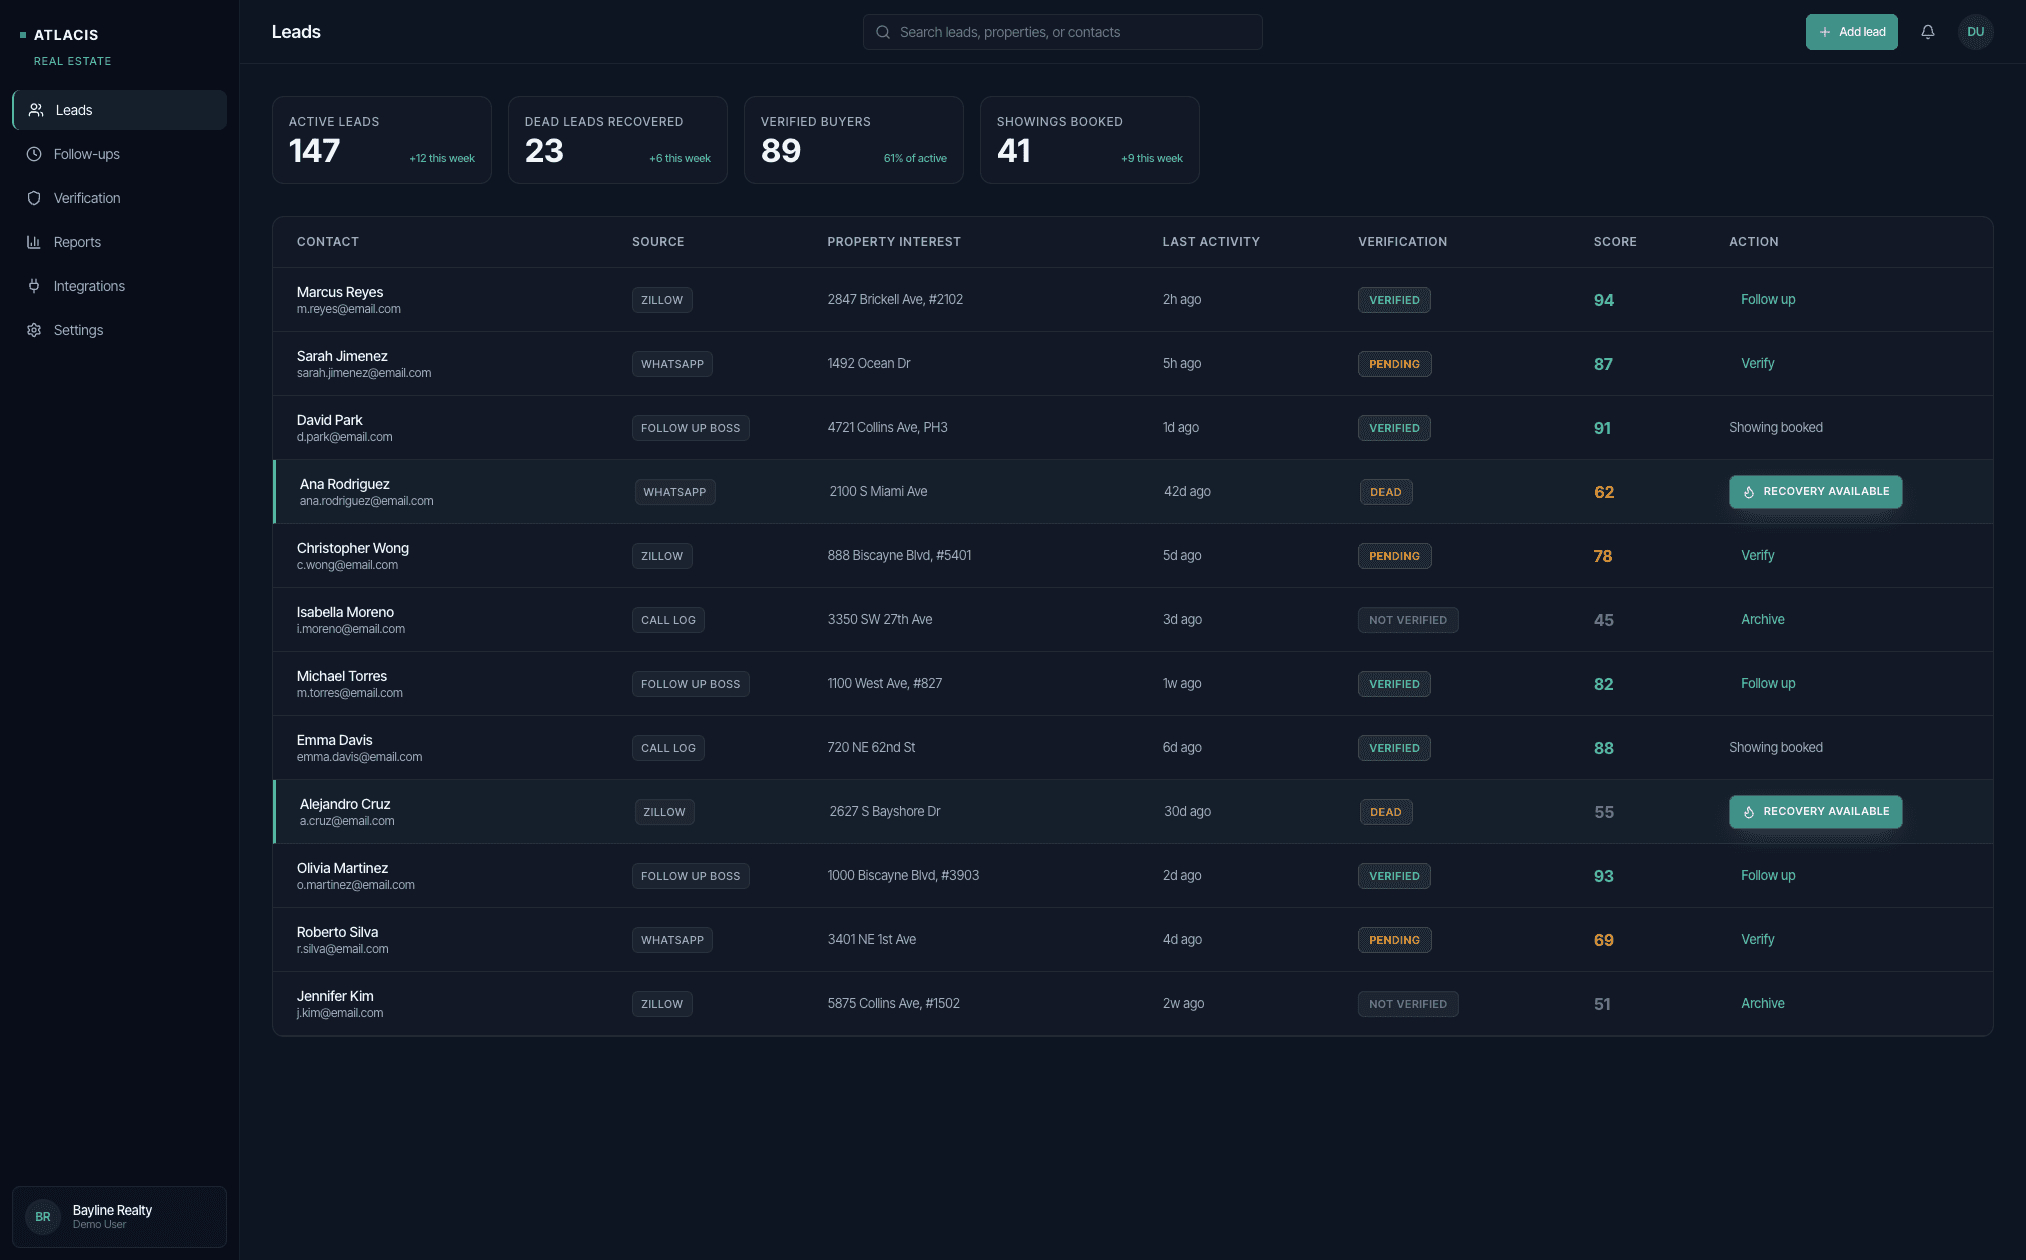
Task: Follow up with Marcus Reyes
Action: [1768, 299]
